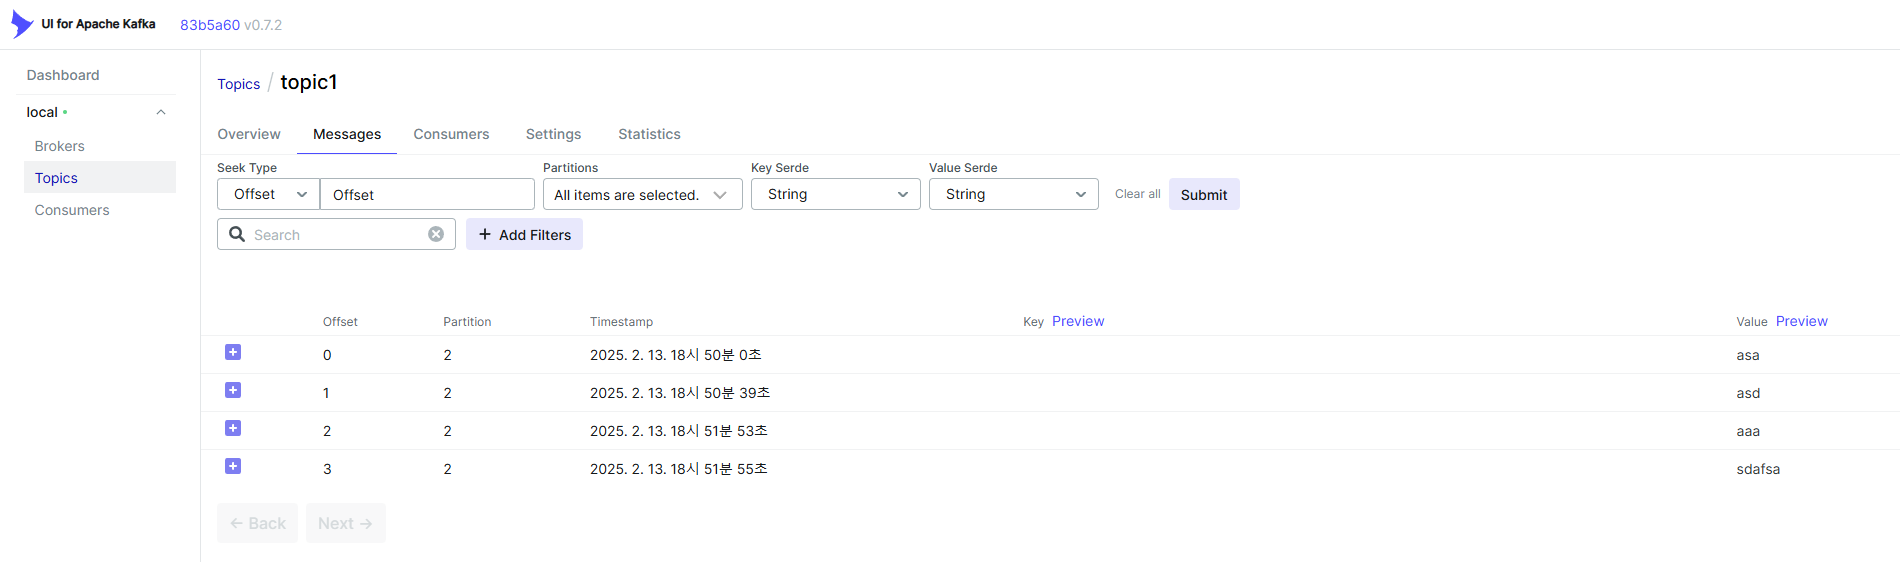This screenshot has width=1900, height=562.
Task: Collapse the local cluster menu chevron
Action: [161, 112]
